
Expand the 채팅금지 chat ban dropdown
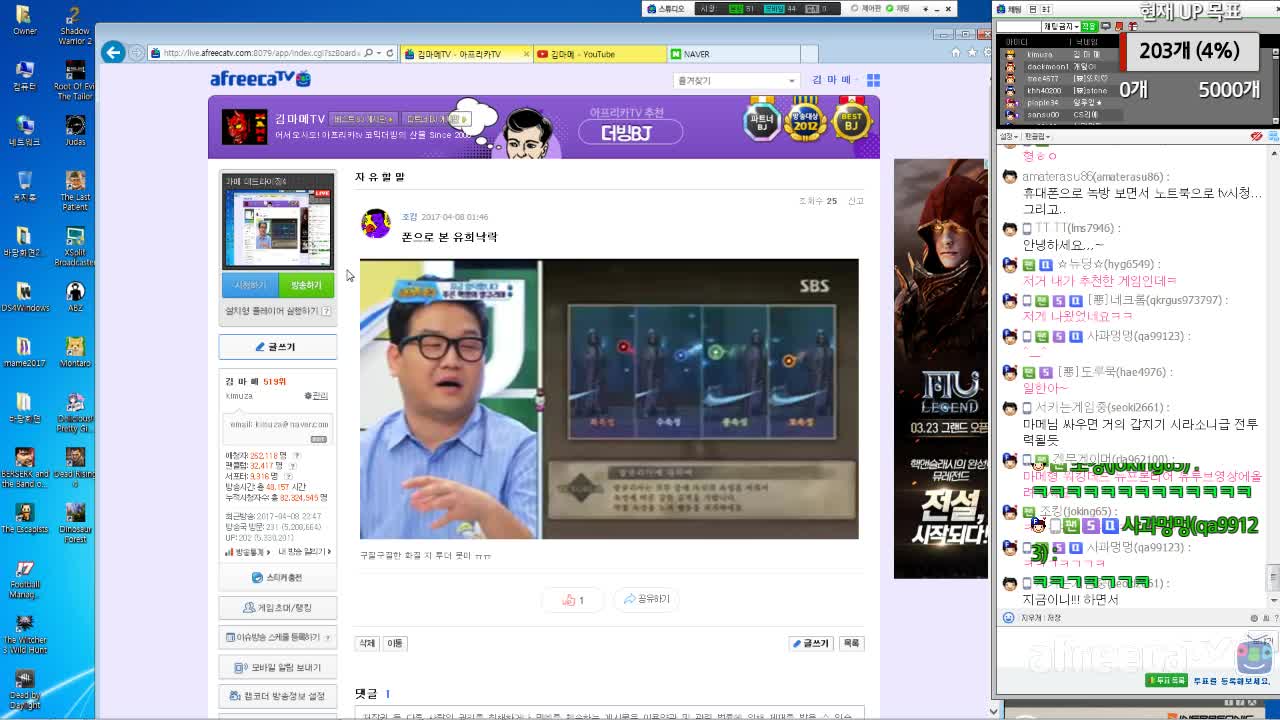click(x=1062, y=26)
